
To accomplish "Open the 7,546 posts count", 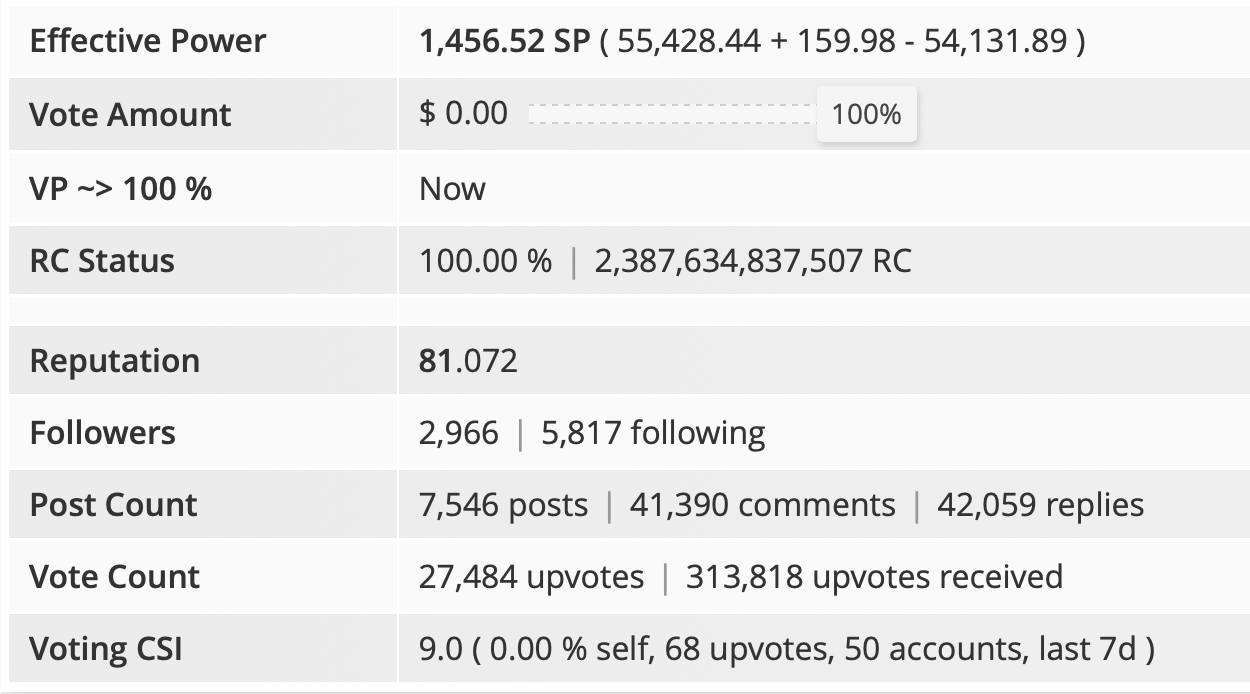I will [x=503, y=504].
